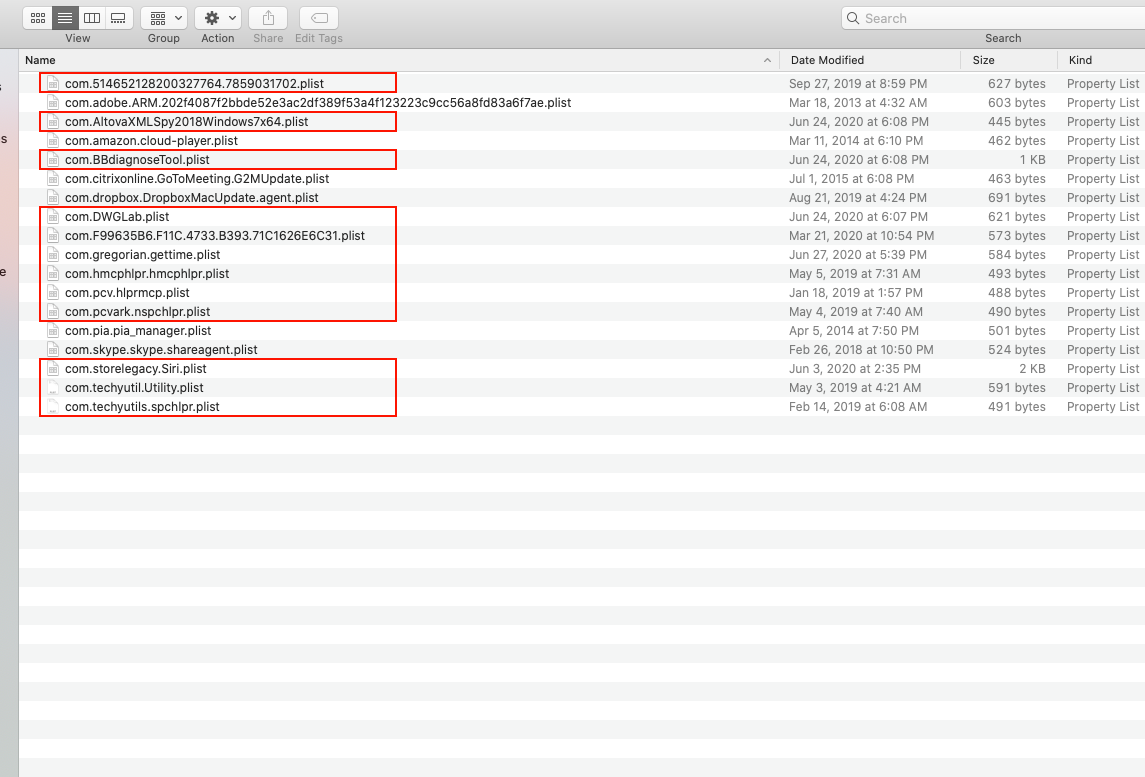Click file icon of com.pcv.hlprmcp.plist
This screenshot has width=1145, height=777.
point(53,292)
